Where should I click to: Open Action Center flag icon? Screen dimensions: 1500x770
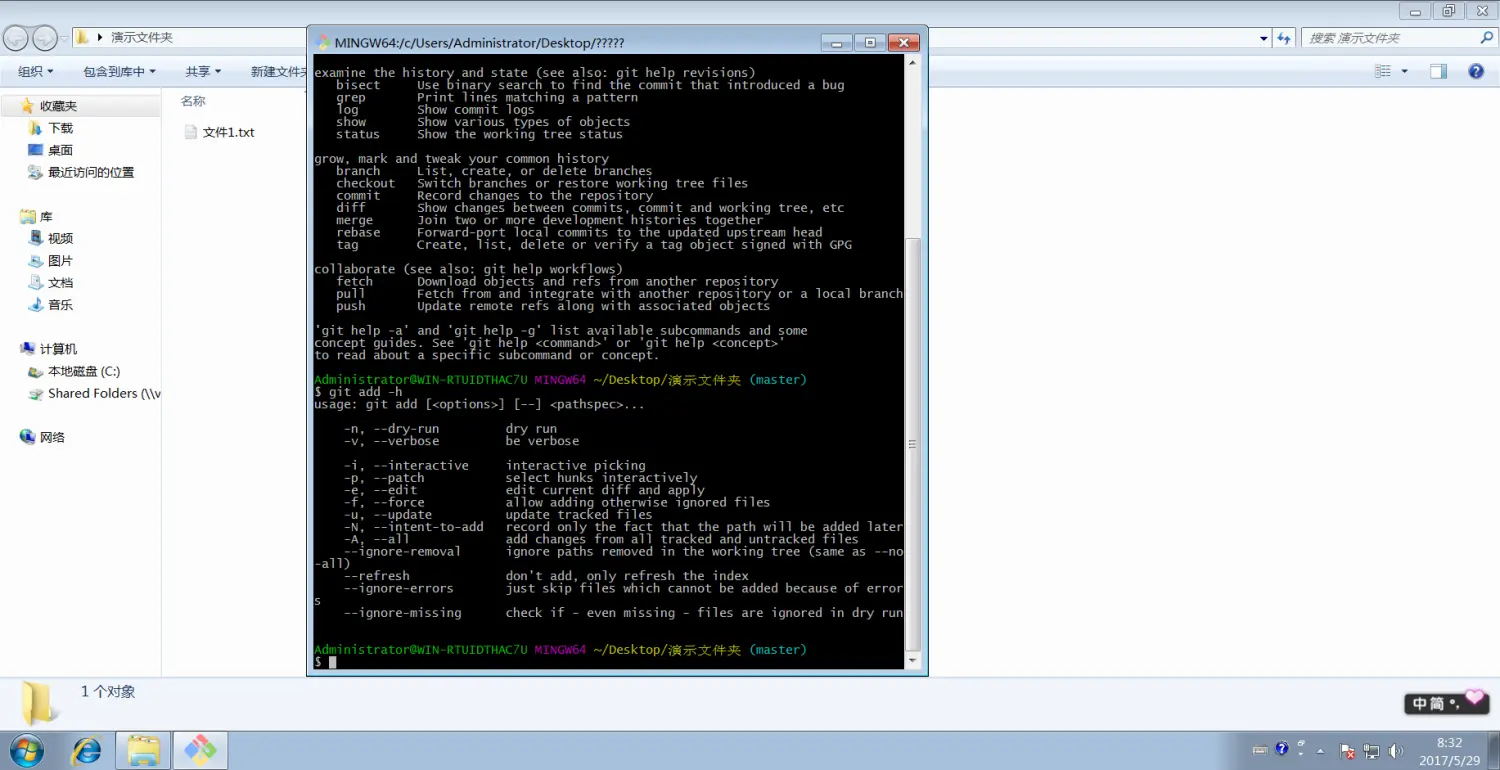click(1347, 751)
